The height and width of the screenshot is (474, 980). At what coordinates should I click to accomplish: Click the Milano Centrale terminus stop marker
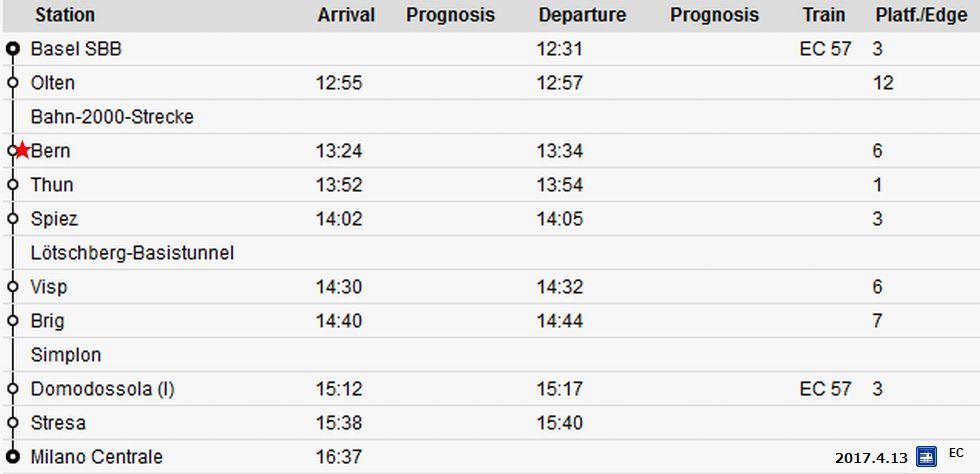[x=12, y=456]
